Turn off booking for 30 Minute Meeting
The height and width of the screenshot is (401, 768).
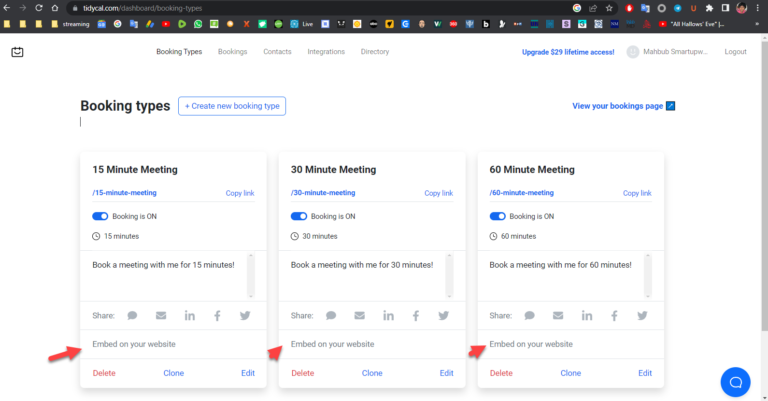[299, 216]
